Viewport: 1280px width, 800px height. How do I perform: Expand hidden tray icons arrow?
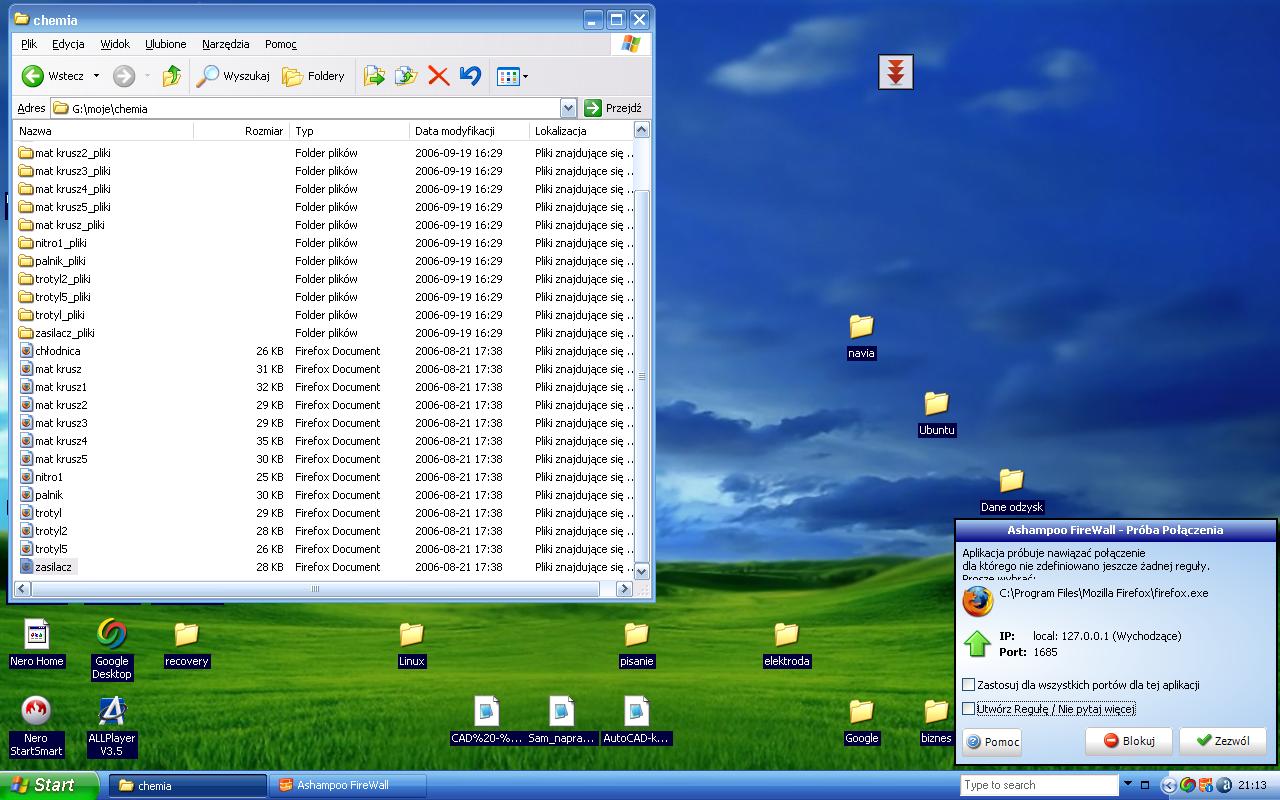[x=1169, y=785]
